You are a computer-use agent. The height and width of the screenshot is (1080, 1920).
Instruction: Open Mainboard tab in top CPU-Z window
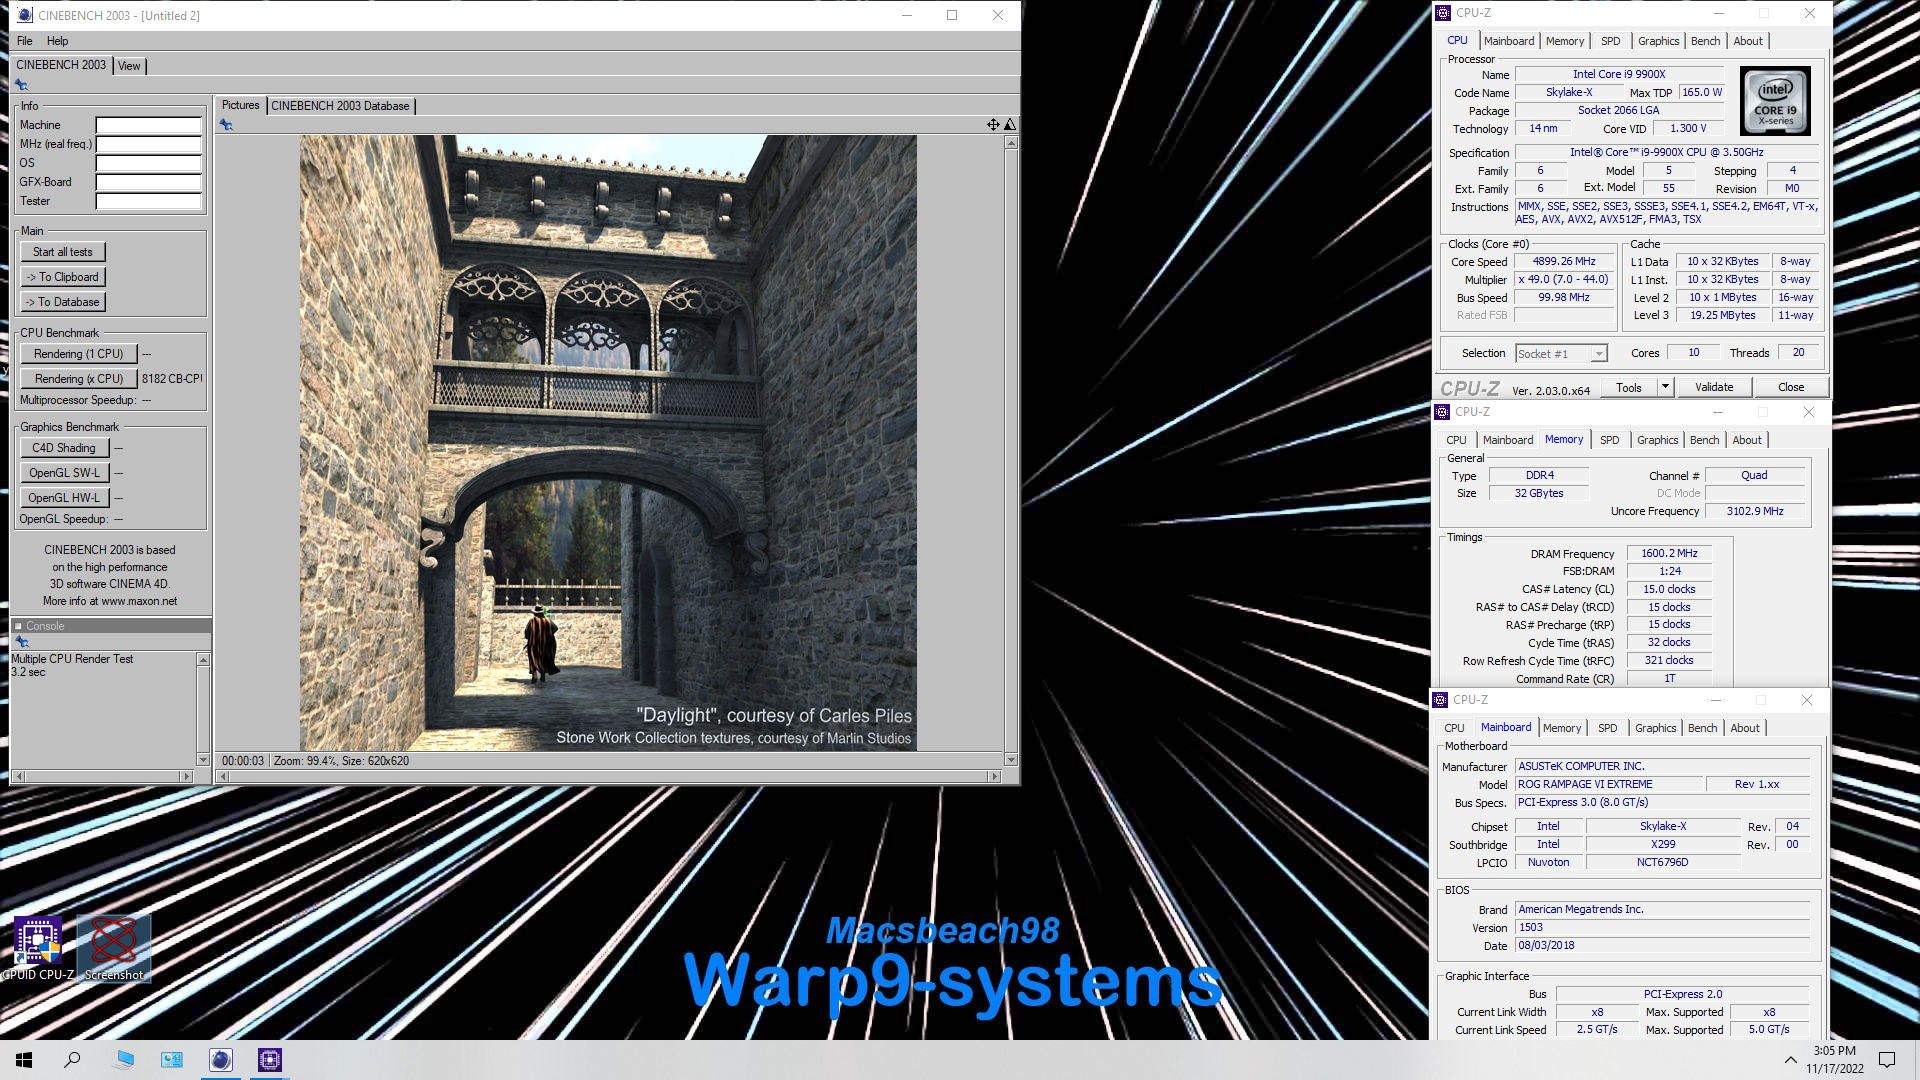click(x=1509, y=41)
